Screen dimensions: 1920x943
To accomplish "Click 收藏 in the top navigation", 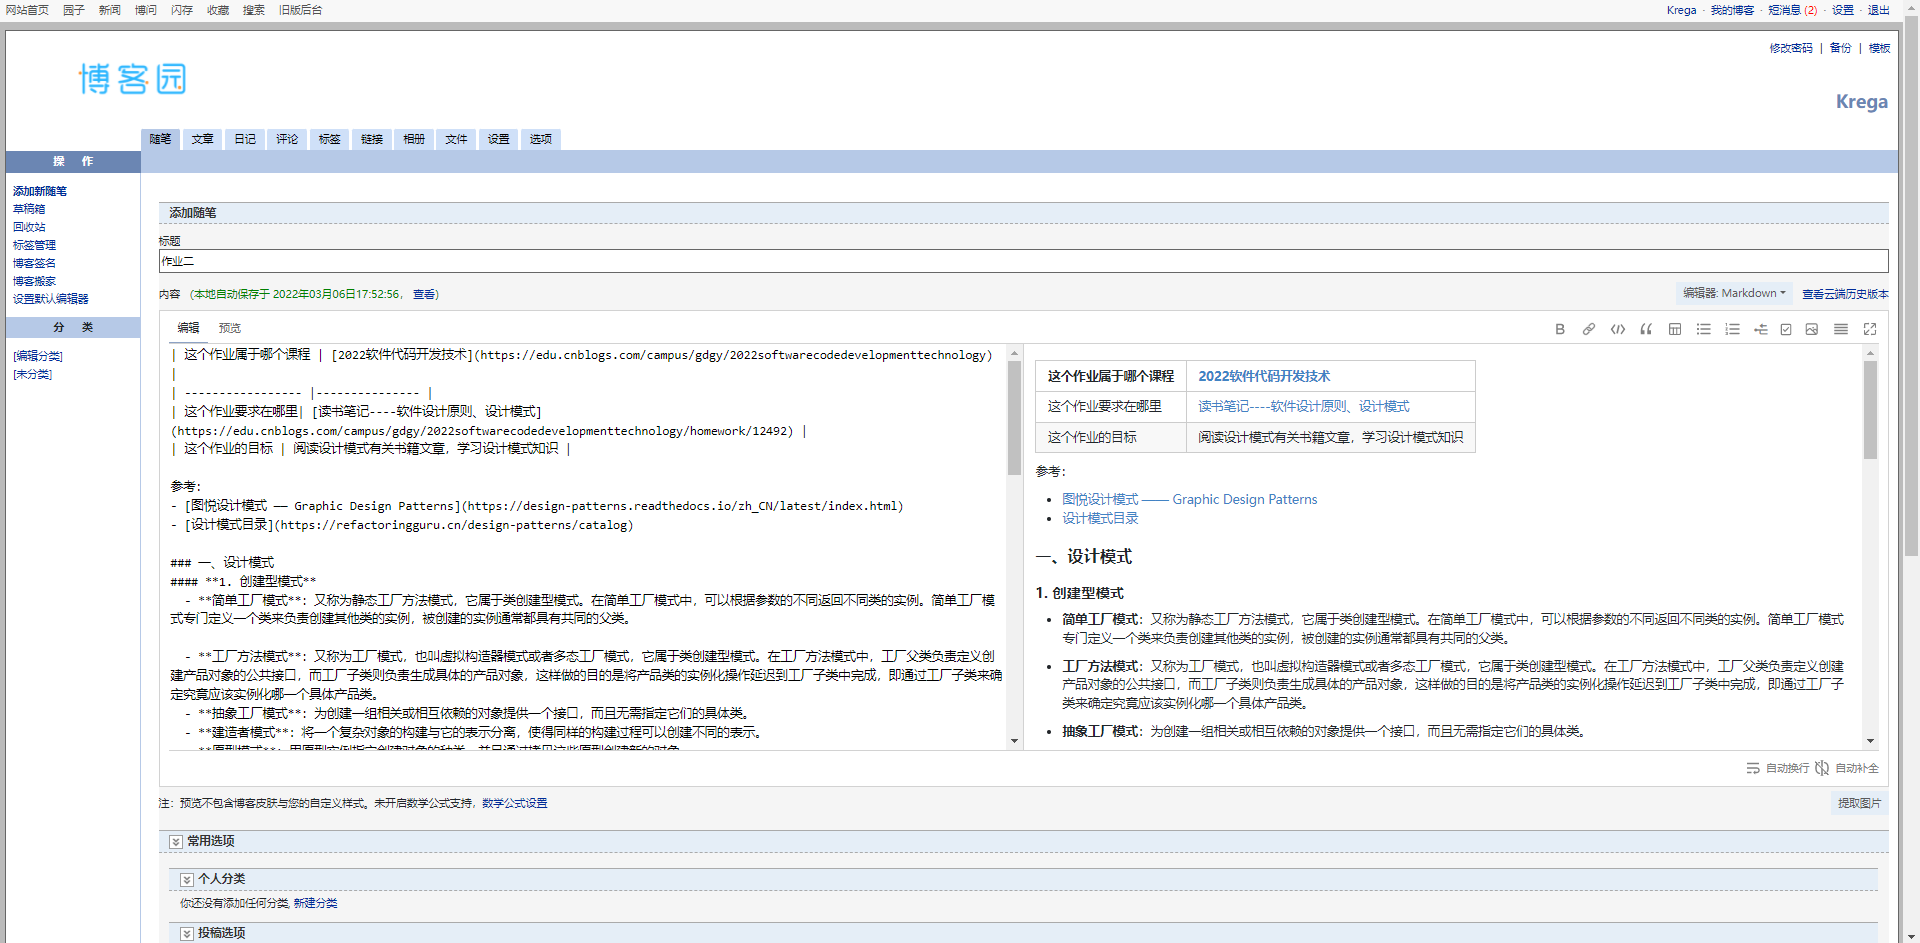I will click(218, 10).
